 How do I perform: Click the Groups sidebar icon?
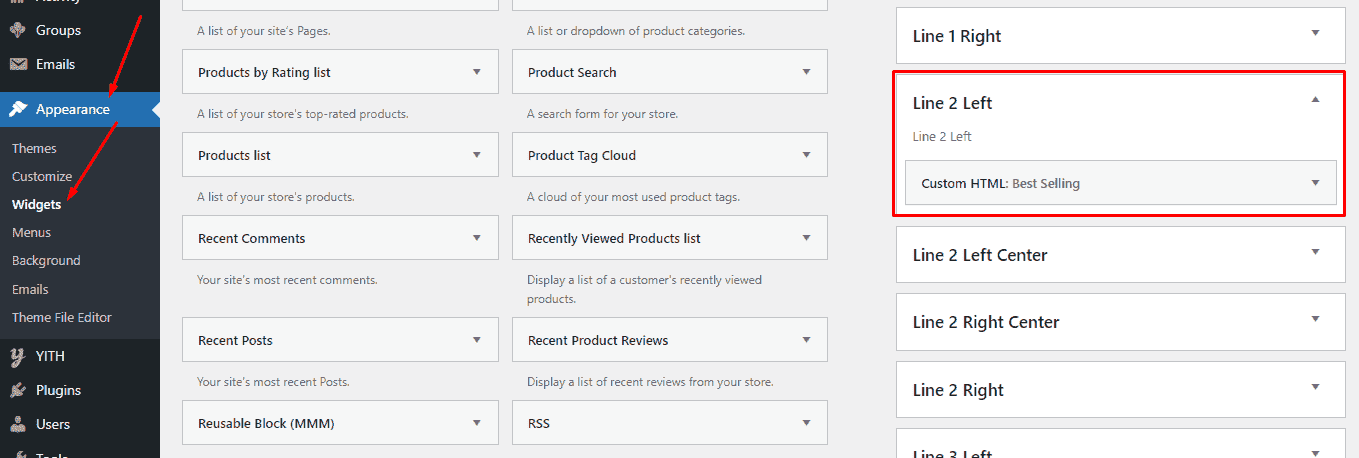tap(18, 30)
